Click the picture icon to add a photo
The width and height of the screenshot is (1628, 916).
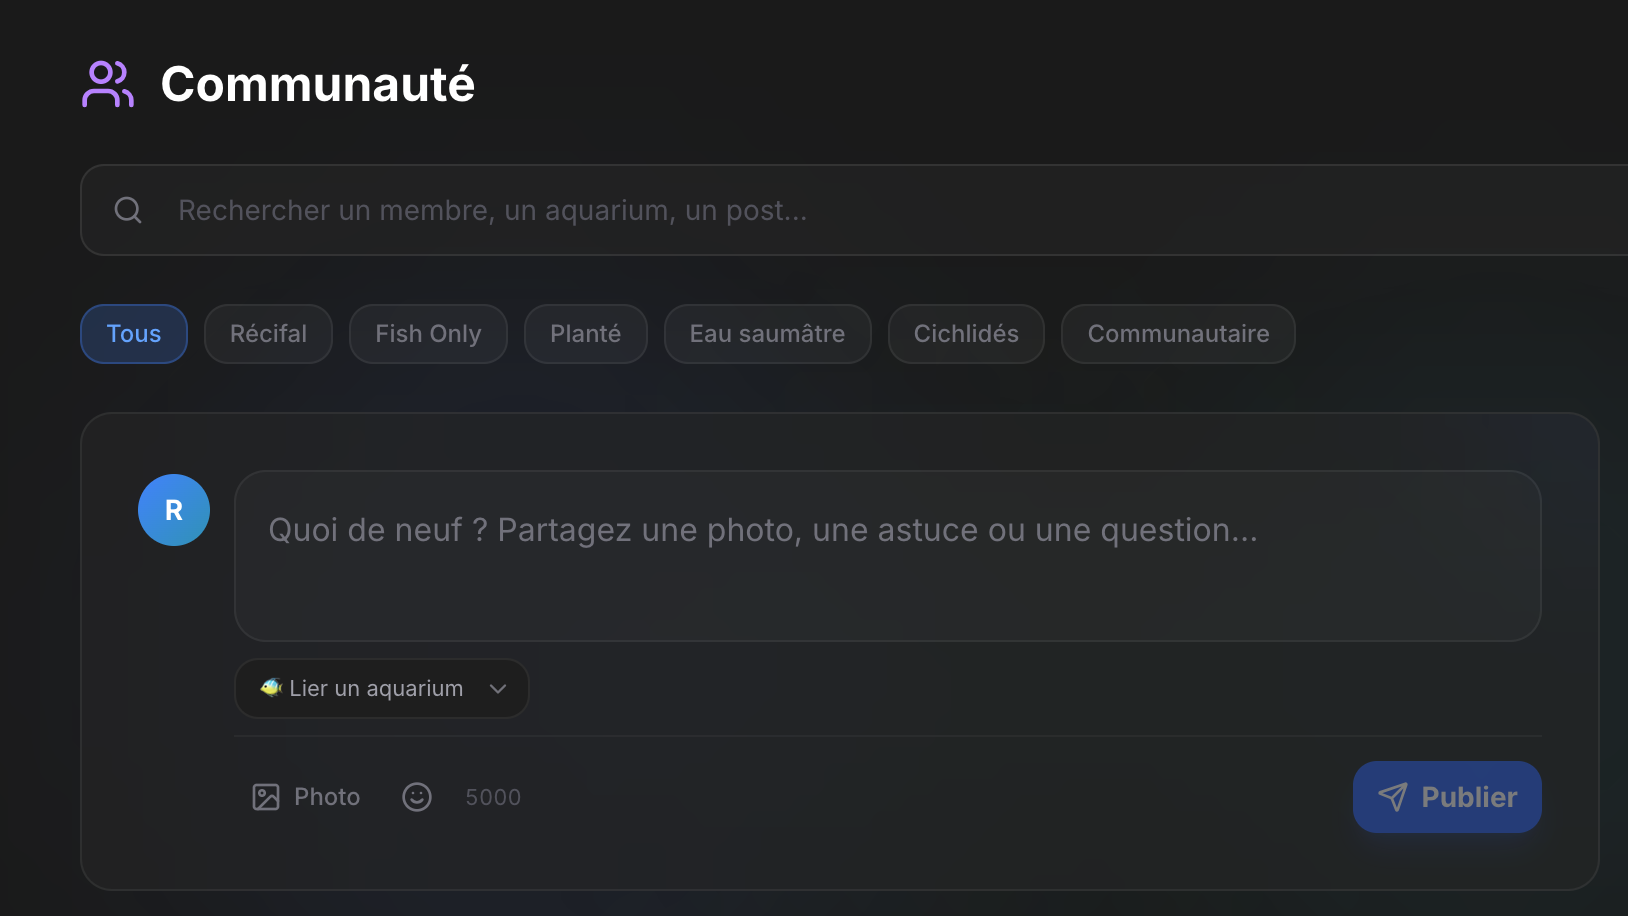click(x=266, y=797)
